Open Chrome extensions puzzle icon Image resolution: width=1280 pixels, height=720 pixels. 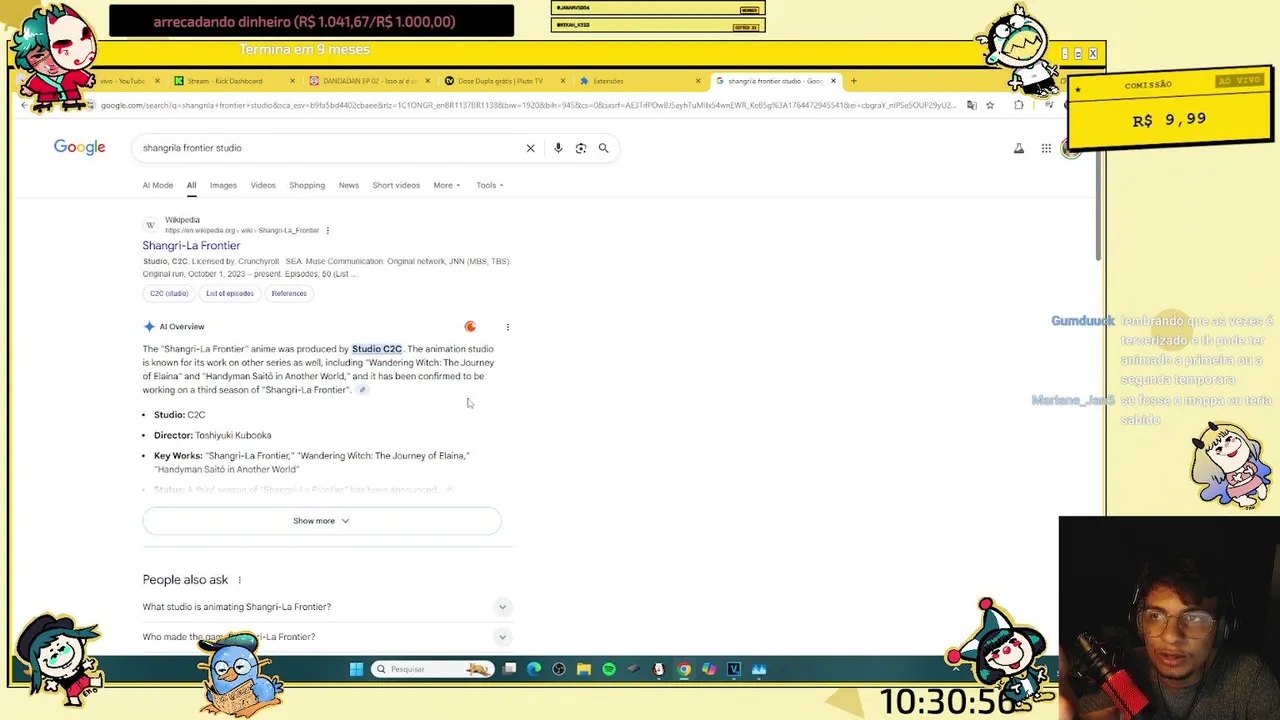click(x=1019, y=105)
